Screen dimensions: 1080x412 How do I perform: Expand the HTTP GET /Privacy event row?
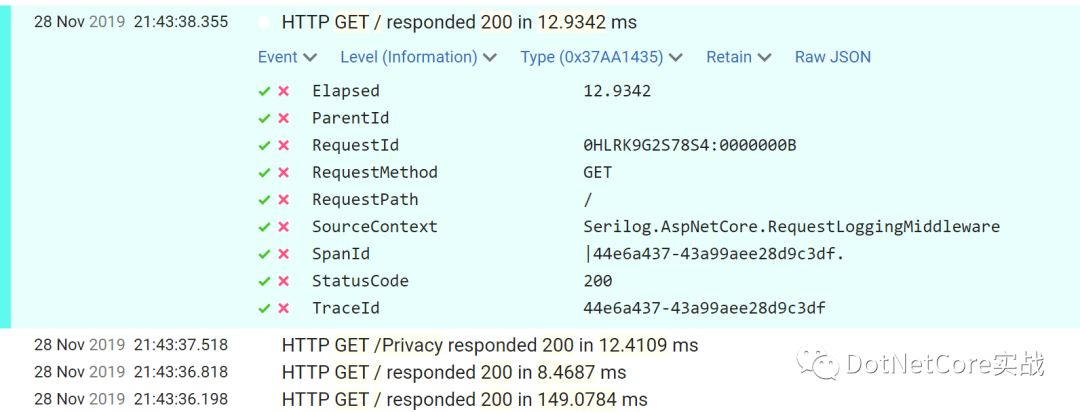coord(490,344)
